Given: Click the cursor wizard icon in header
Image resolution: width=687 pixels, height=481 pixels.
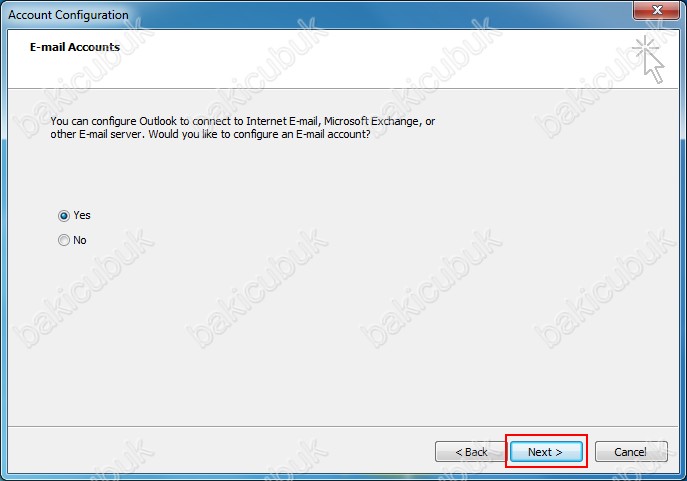Looking at the screenshot, I should coord(649,60).
